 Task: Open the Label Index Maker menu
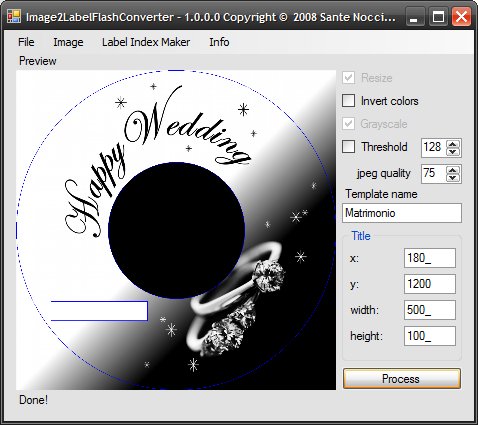point(146,42)
